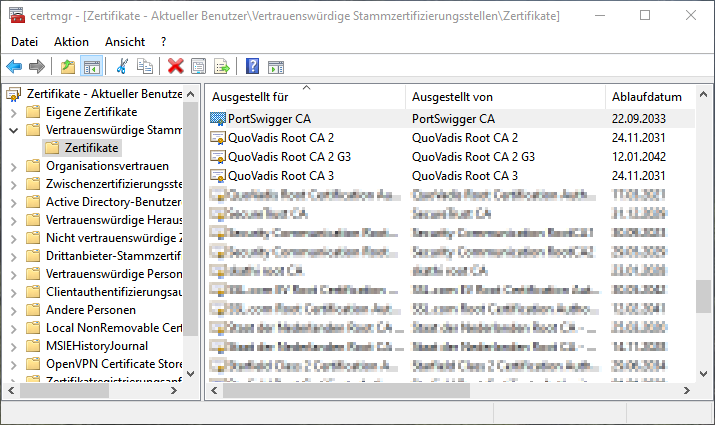Collapse the Vertrauenswürdige Stammzertifizierungsstellen node
This screenshot has width=715, height=425.
tap(13, 130)
